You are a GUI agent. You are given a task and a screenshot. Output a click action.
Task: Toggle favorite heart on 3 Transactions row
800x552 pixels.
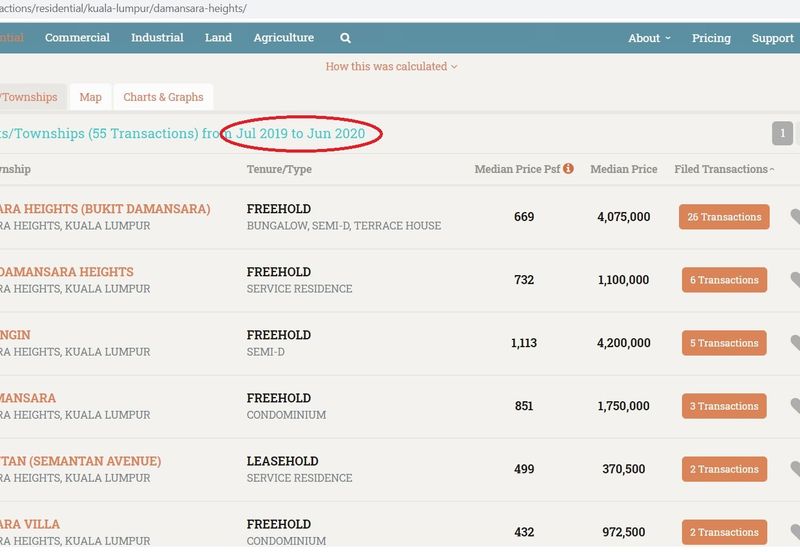click(795, 406)
